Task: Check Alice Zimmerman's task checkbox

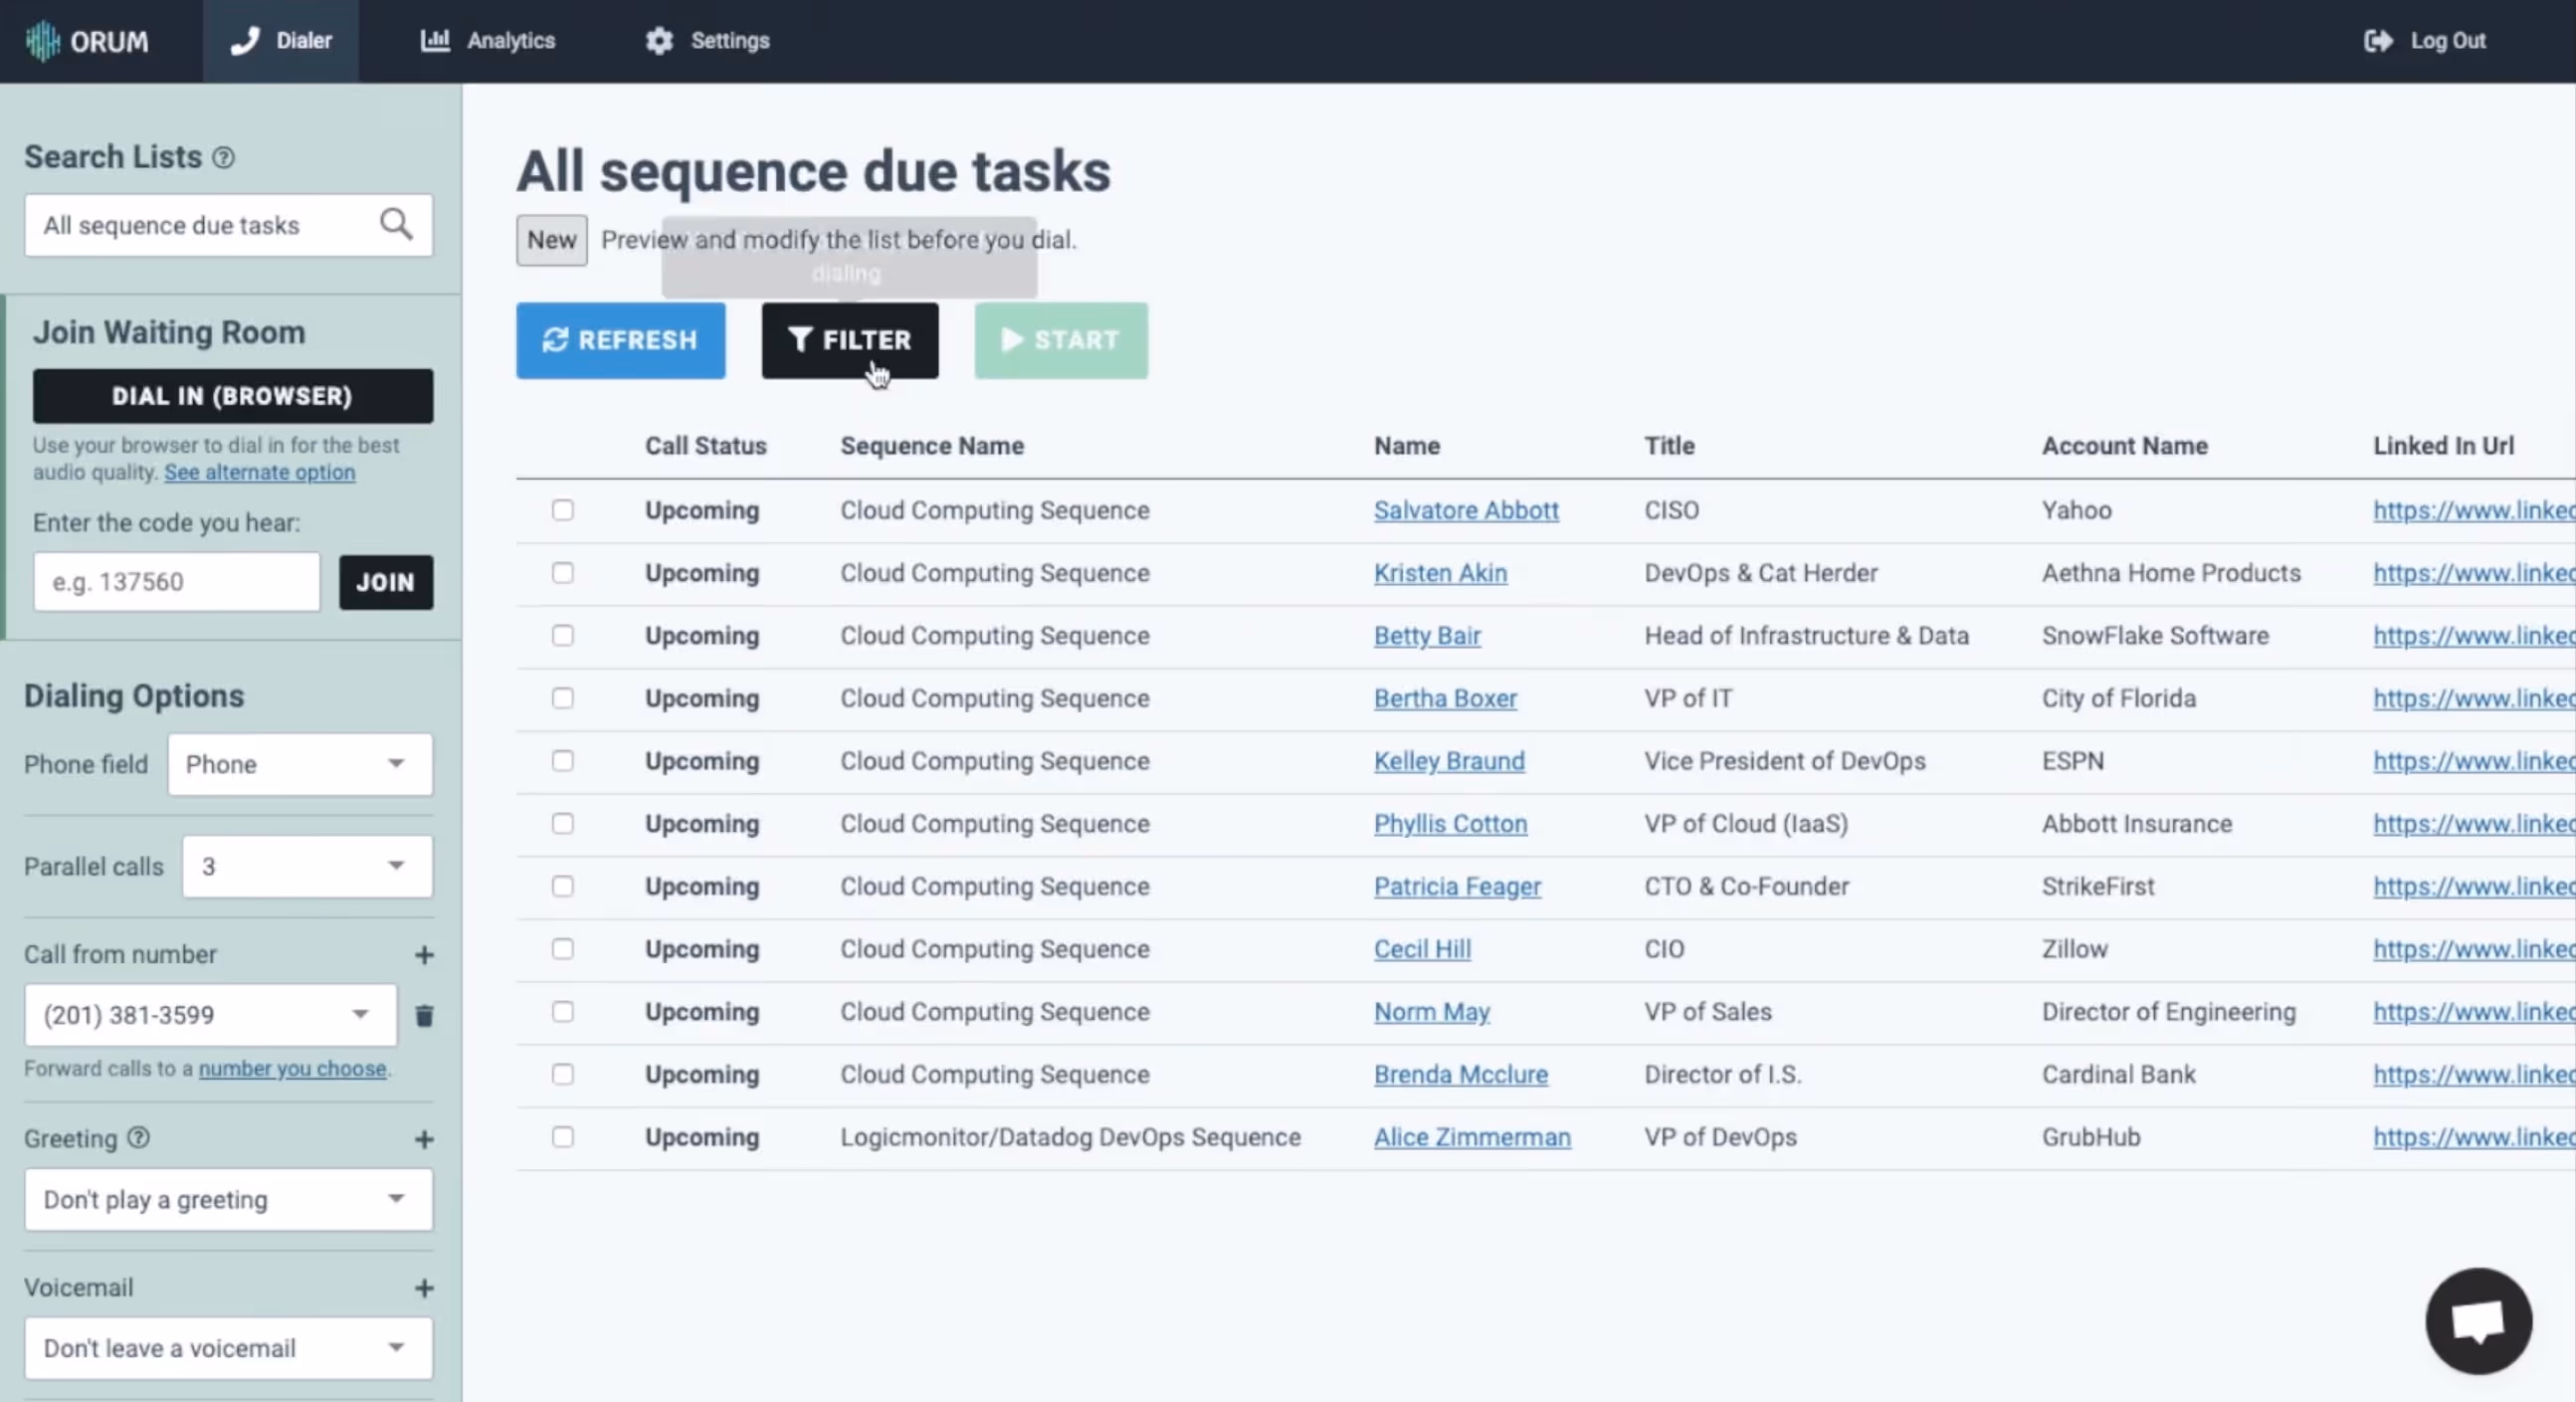Action: pos(562,1137)
